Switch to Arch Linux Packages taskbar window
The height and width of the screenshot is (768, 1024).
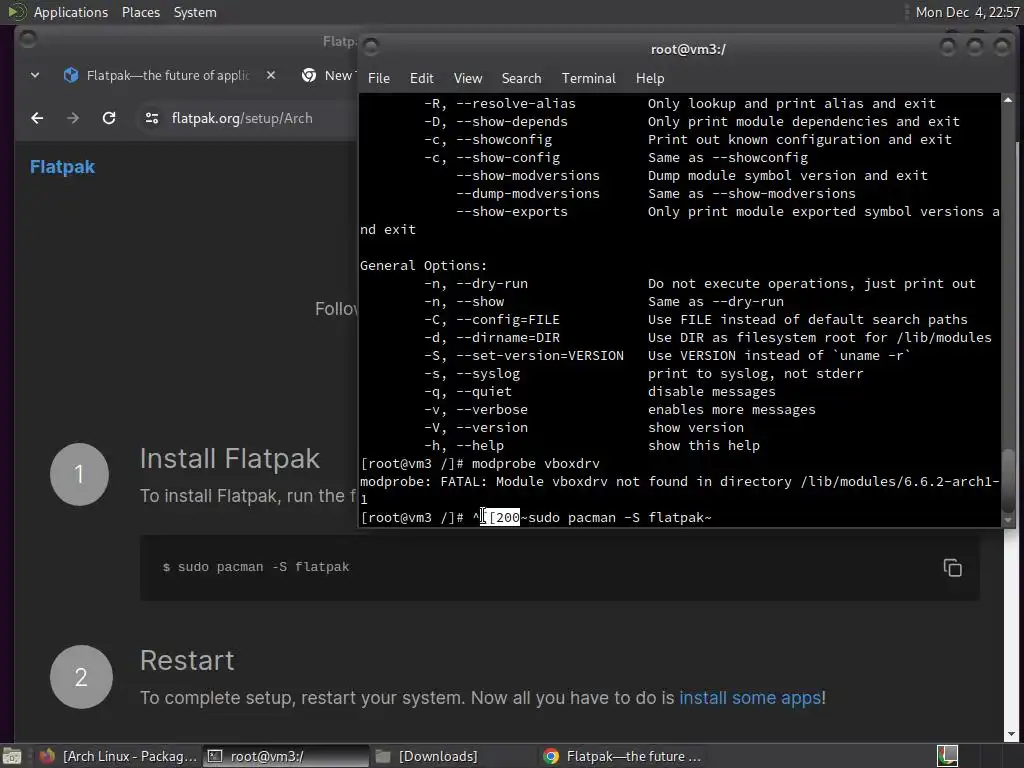118,756
